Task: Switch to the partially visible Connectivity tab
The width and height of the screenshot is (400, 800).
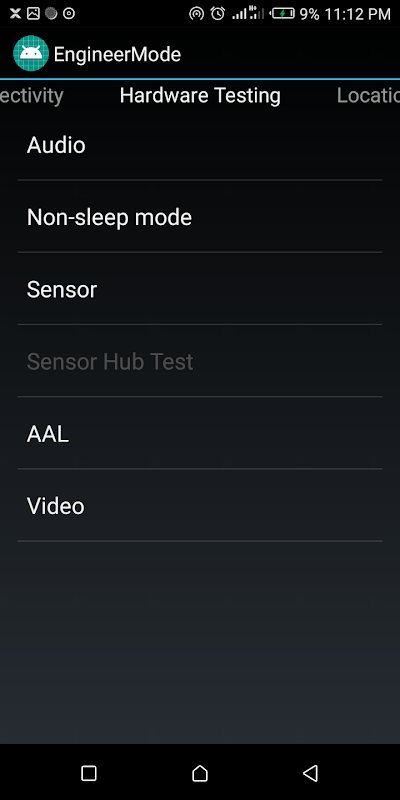Action: [32, 96]
